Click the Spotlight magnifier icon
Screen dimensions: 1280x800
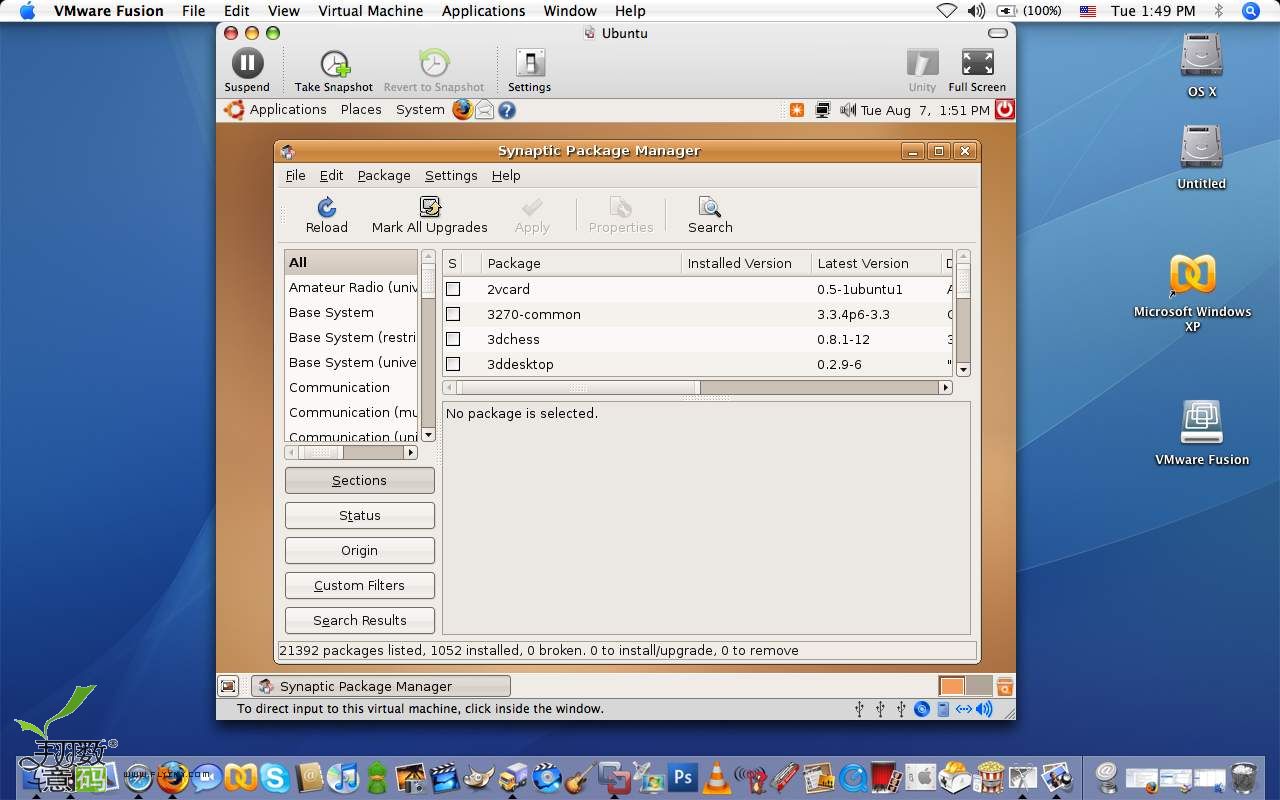[1250, 11]
